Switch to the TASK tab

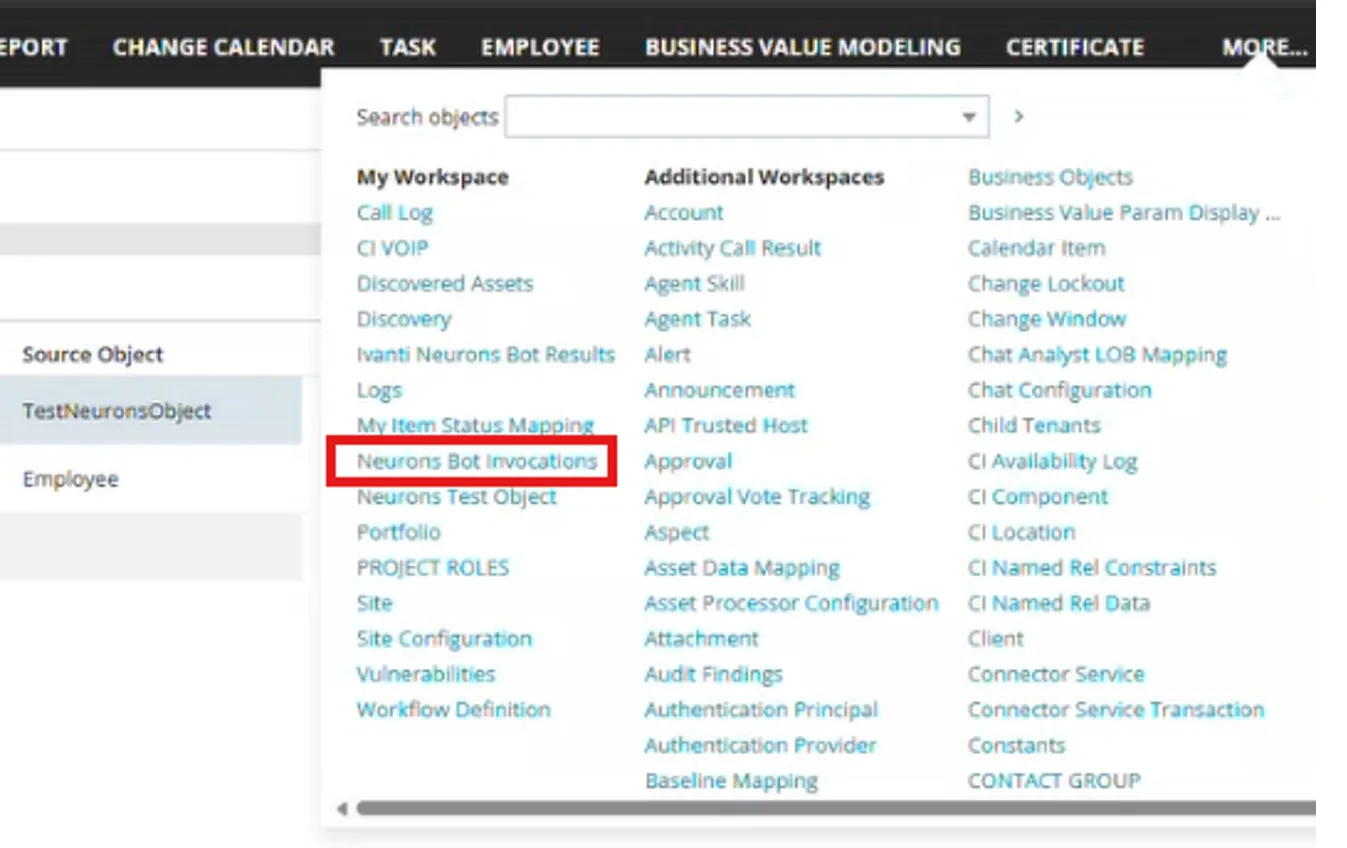coord(407,47)
